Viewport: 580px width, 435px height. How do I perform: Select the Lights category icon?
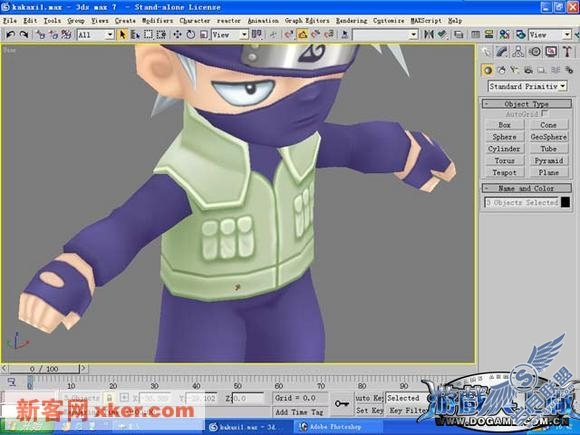(x=515, y=70)
